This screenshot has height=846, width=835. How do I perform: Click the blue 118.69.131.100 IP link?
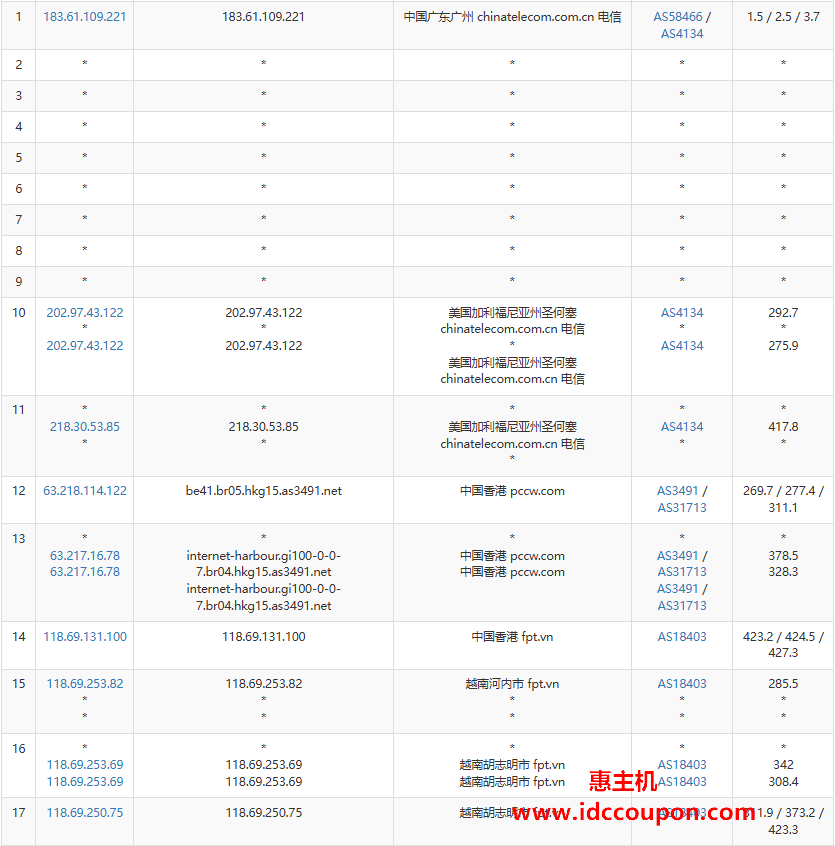coord(85,637)
